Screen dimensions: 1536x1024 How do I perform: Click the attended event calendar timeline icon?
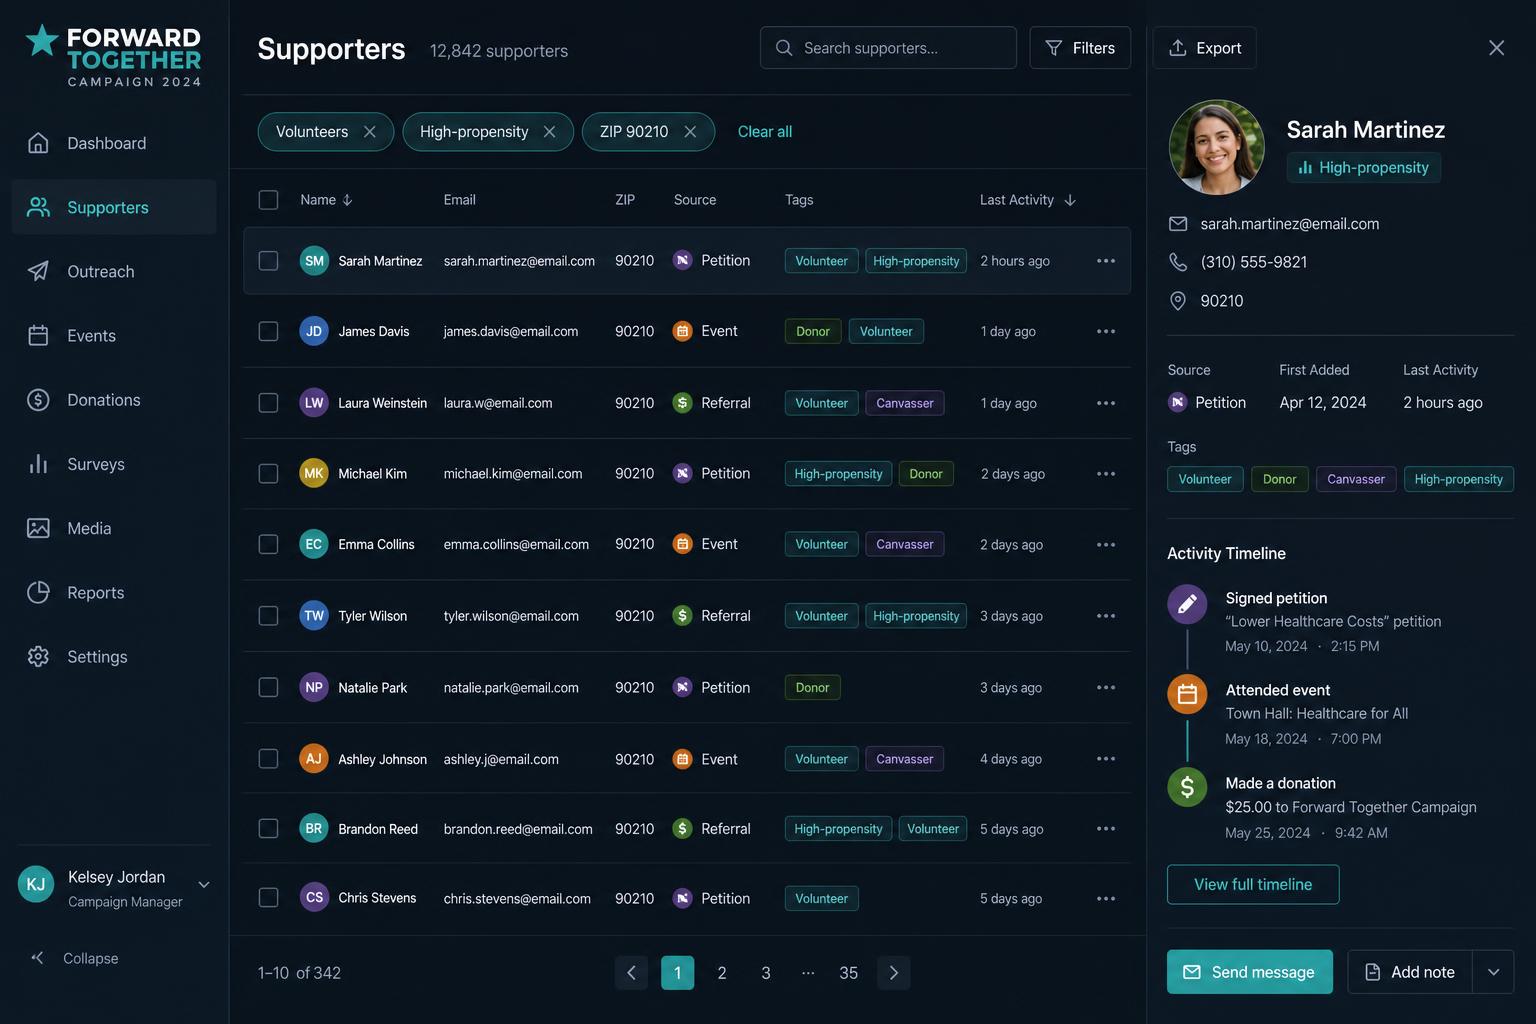point(1187,694)
